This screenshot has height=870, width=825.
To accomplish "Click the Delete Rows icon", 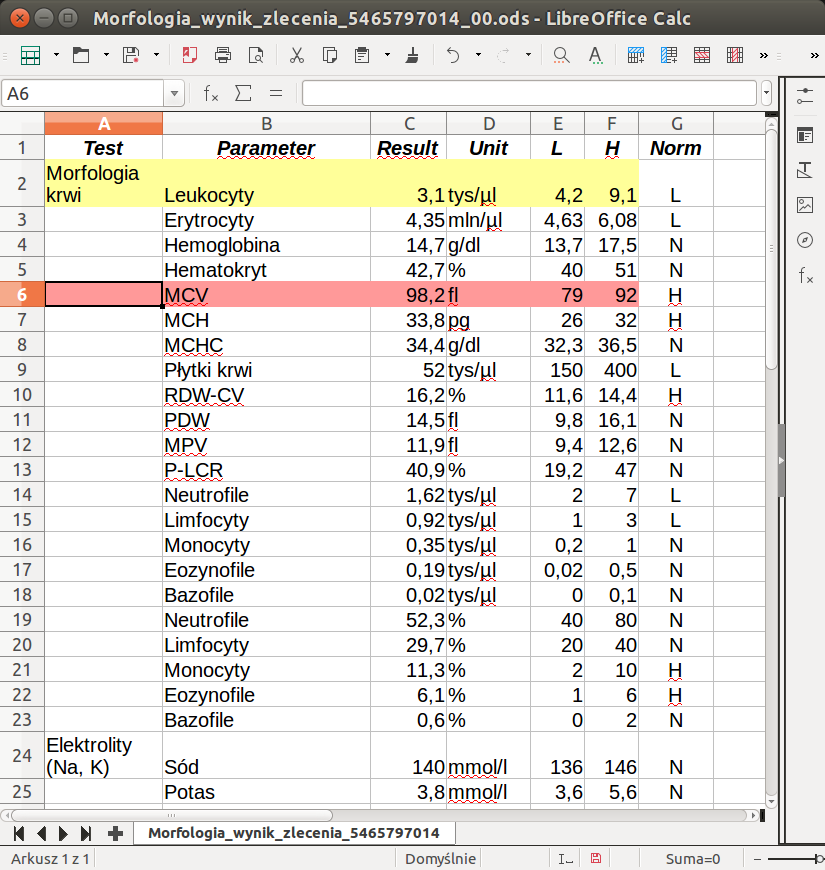I will (x=702, y=55).
